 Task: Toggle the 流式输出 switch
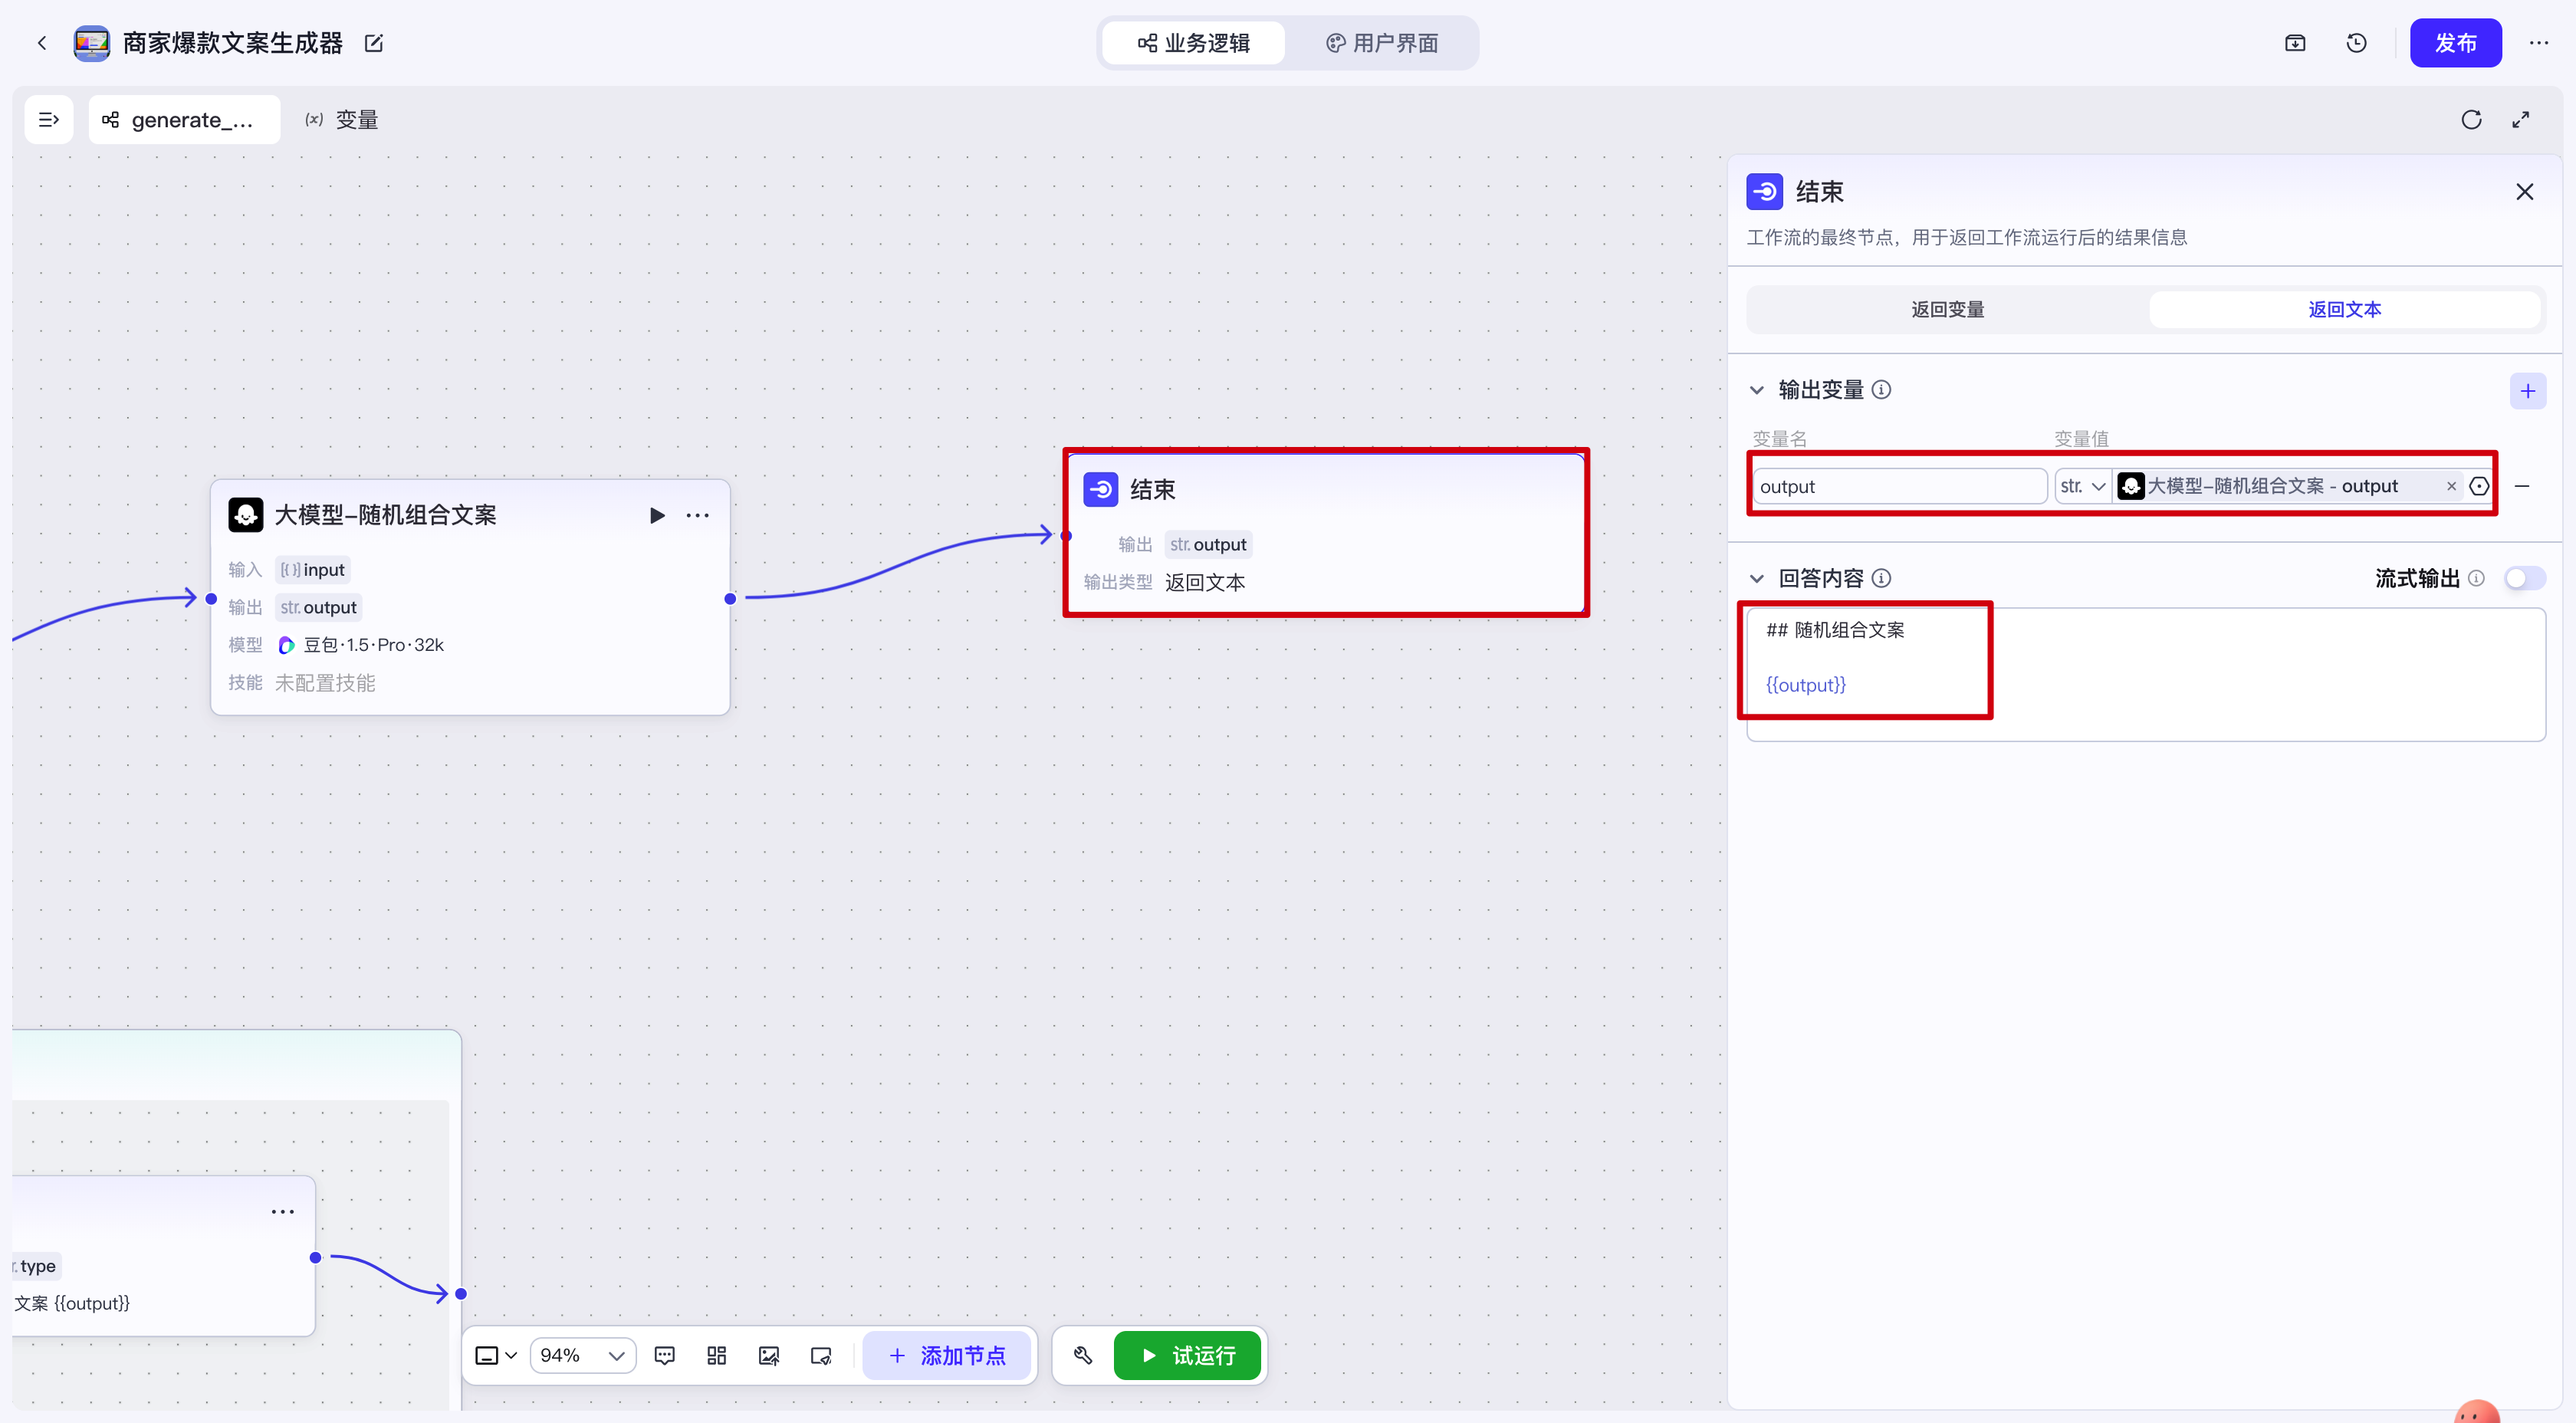coord(2523,578)
